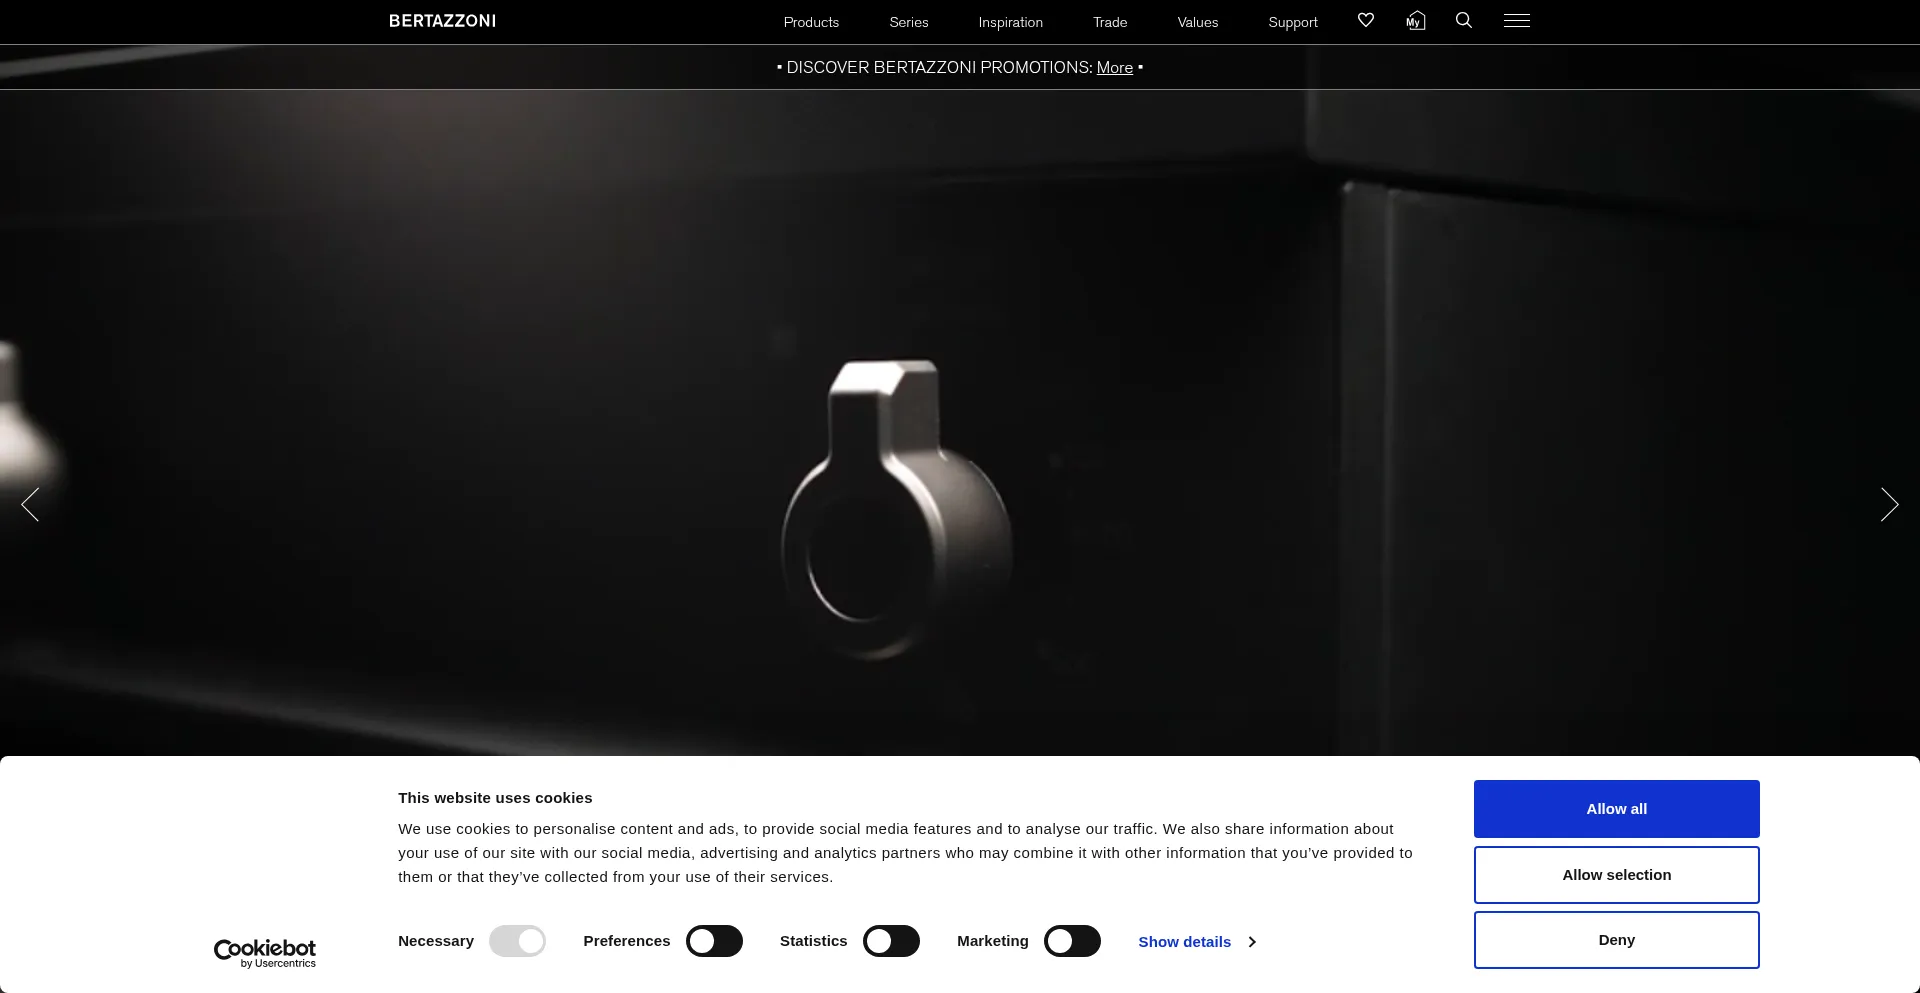
Task: Click the wishlist heart icon
Action: pos(1365,20)
